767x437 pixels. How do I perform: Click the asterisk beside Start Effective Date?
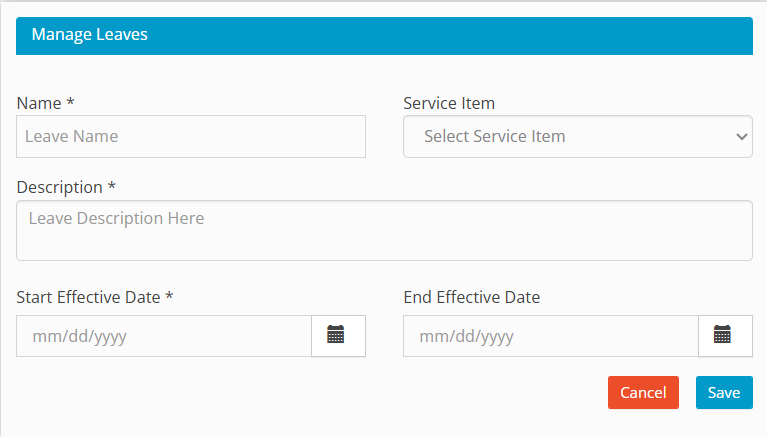170,297
